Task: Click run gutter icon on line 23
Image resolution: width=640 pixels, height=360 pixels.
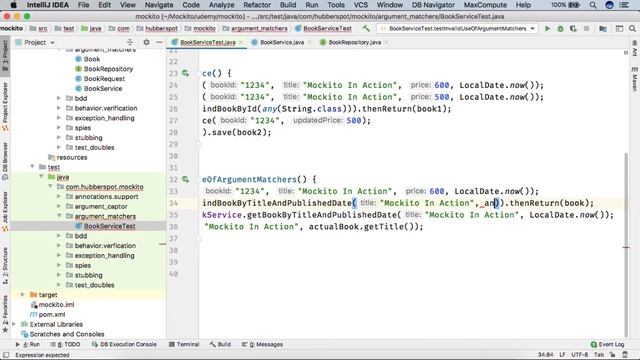Action: tap(185, 73)
